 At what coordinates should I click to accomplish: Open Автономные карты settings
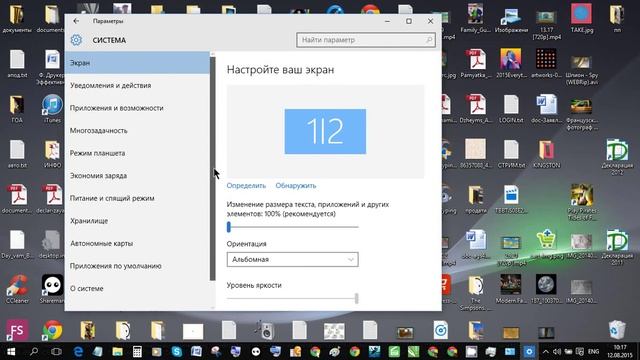[137, 243]
